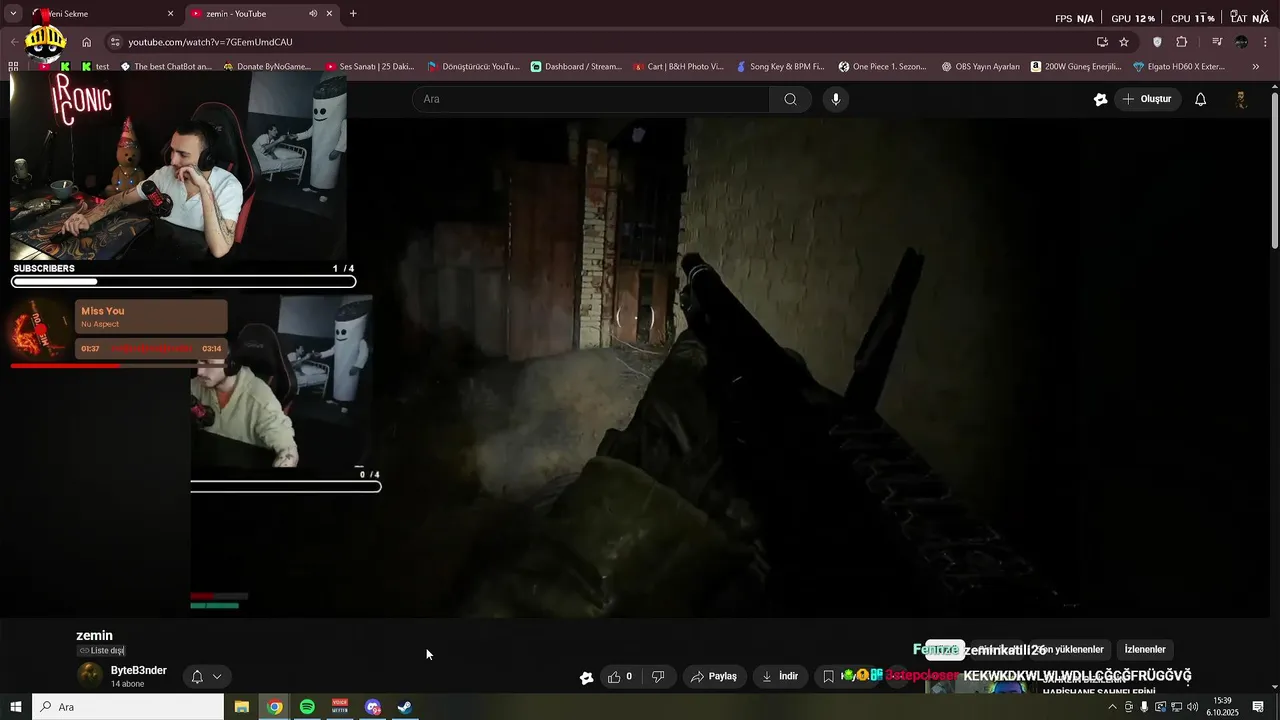
Task: Open 'Song Key & BPM Fi...' bookmark
Action: (x=780, y=67)
